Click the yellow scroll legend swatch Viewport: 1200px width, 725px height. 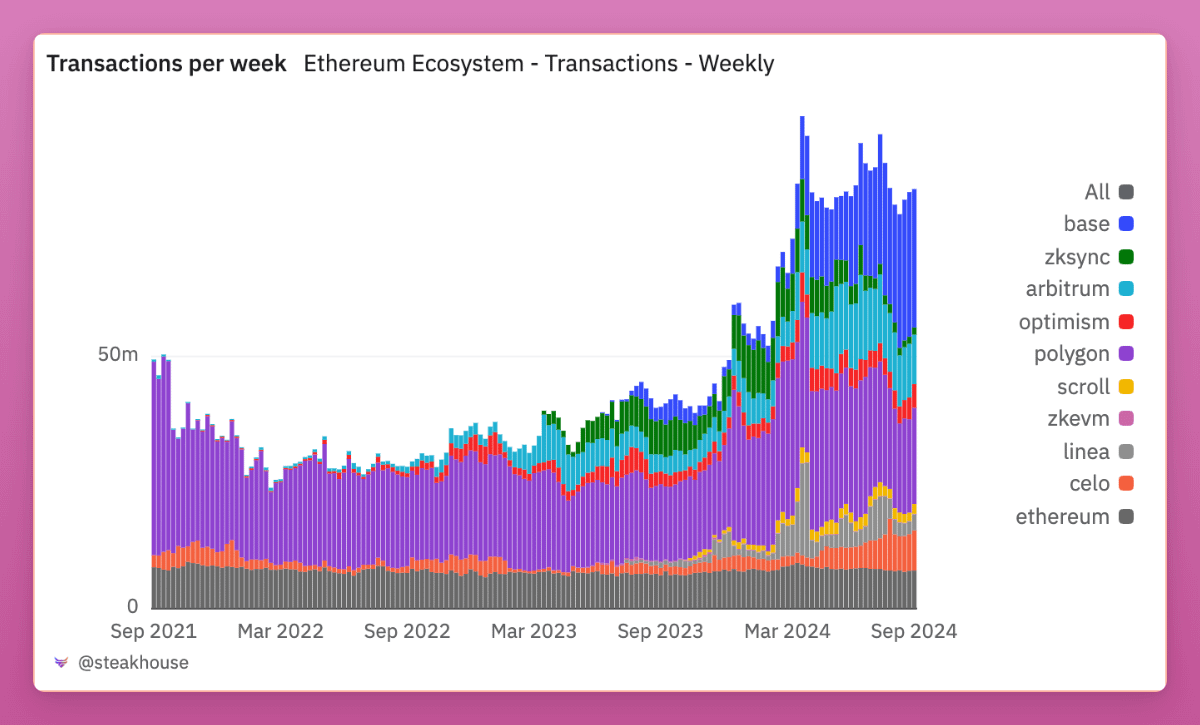coord(1126,387)
